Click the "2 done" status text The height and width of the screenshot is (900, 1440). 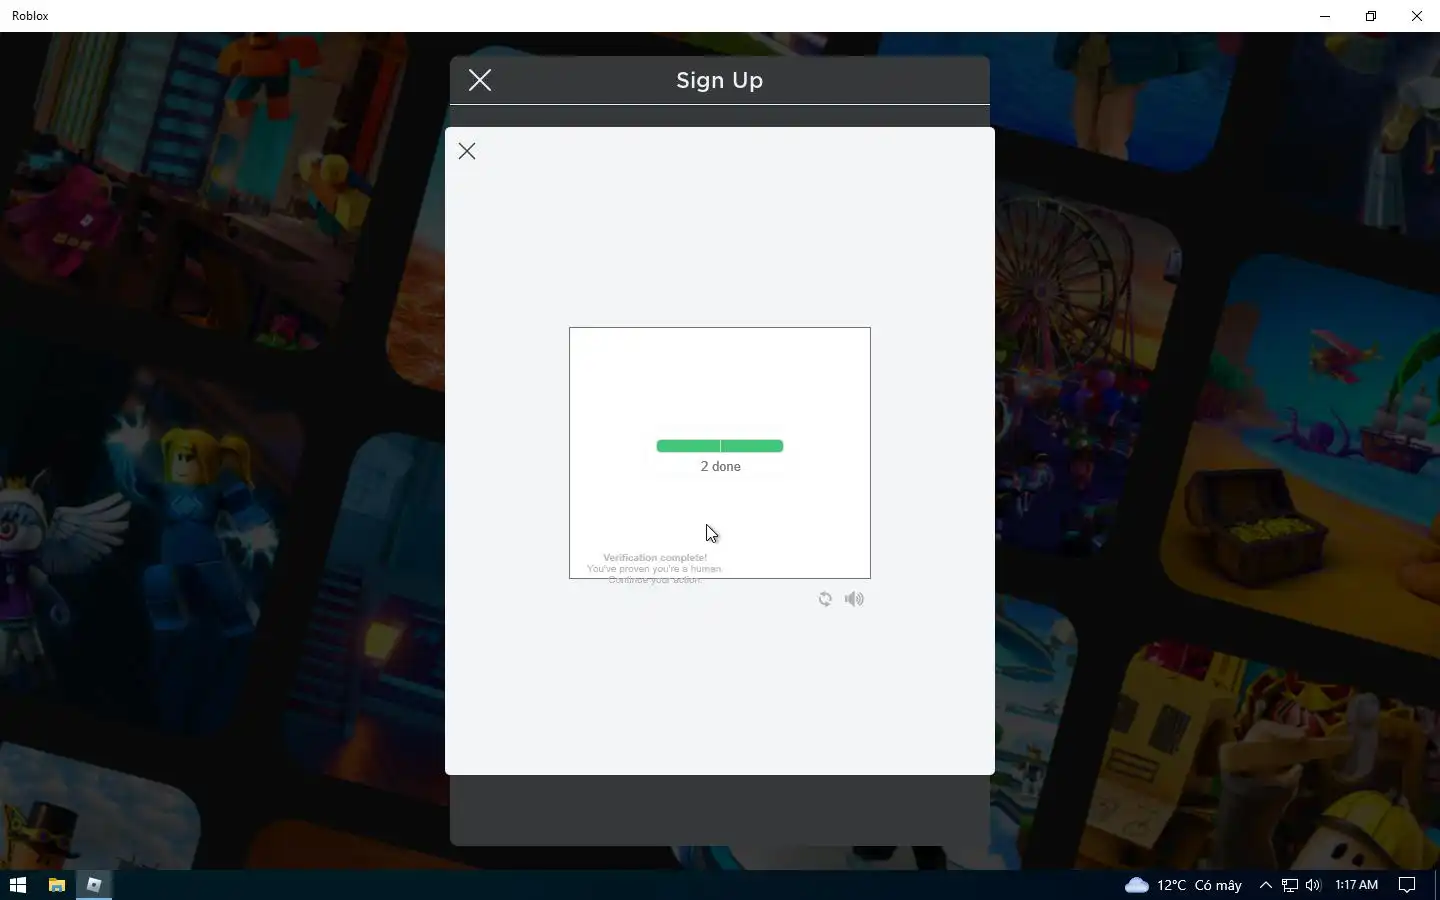(x=721, y=467)
